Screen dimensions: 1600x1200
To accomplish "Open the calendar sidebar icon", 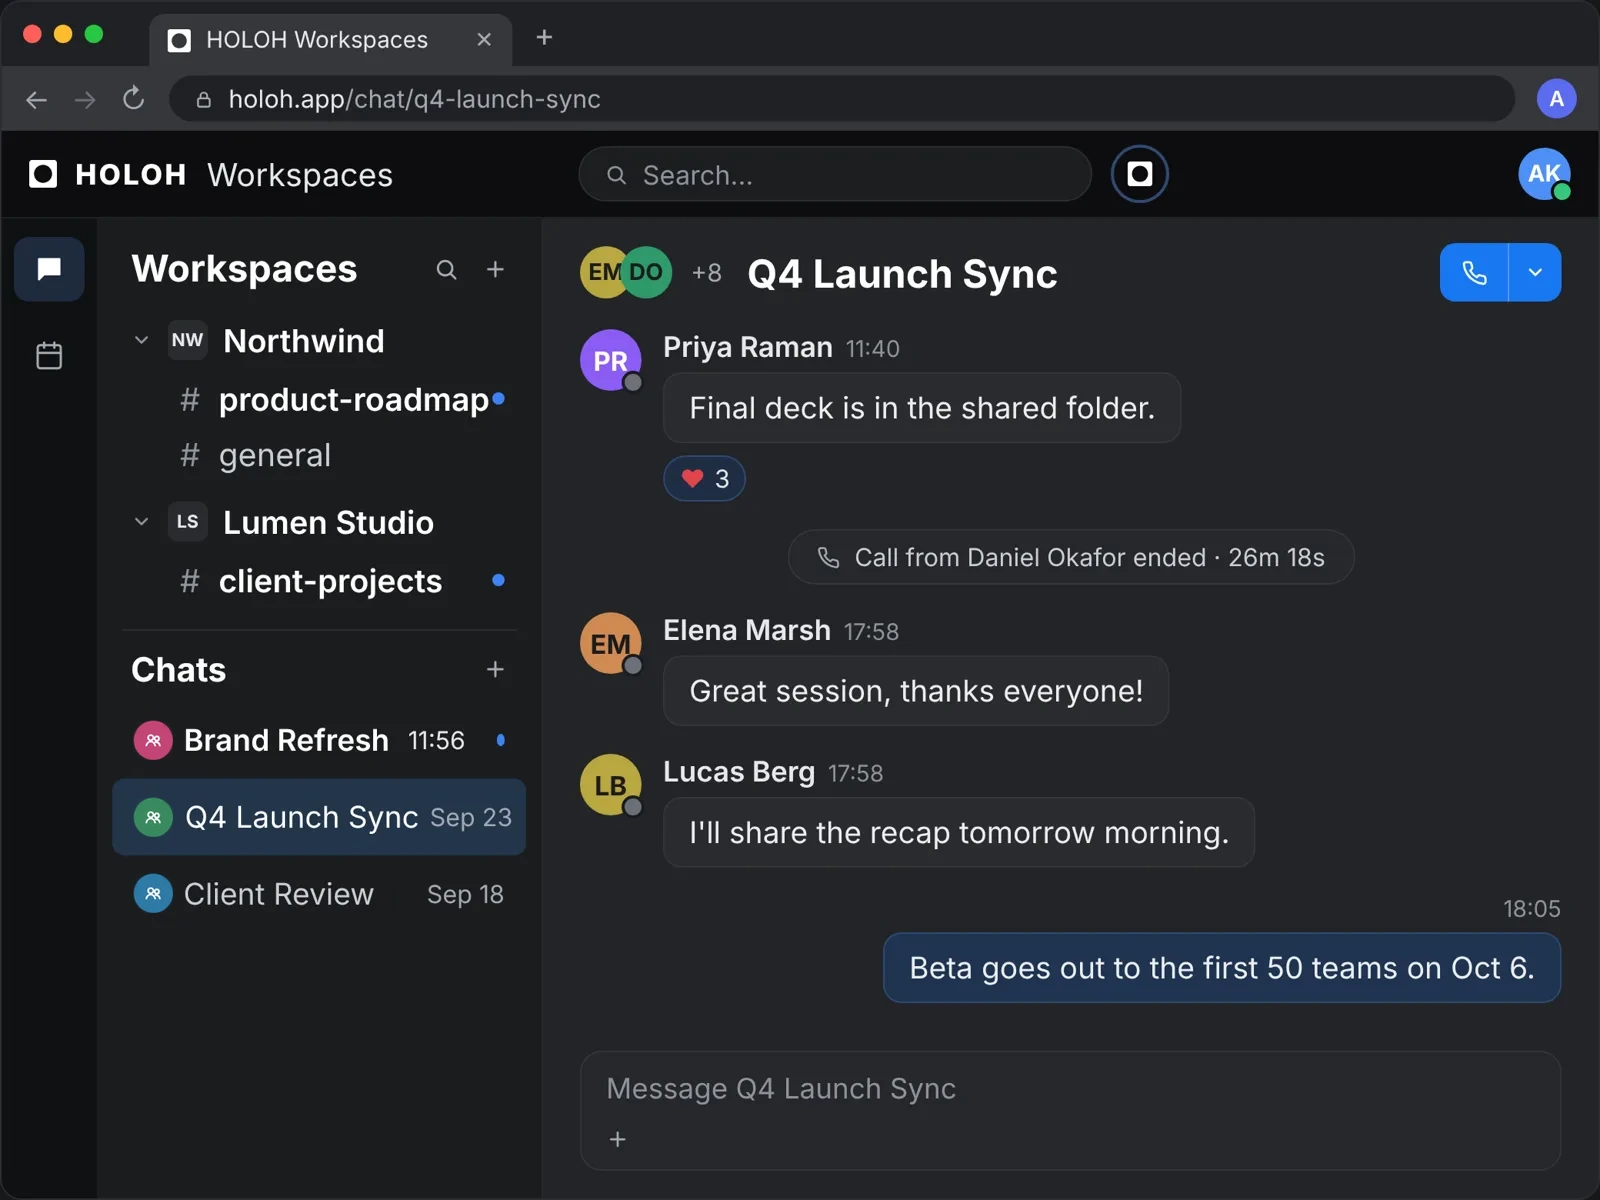I will [x=49, y=355].
